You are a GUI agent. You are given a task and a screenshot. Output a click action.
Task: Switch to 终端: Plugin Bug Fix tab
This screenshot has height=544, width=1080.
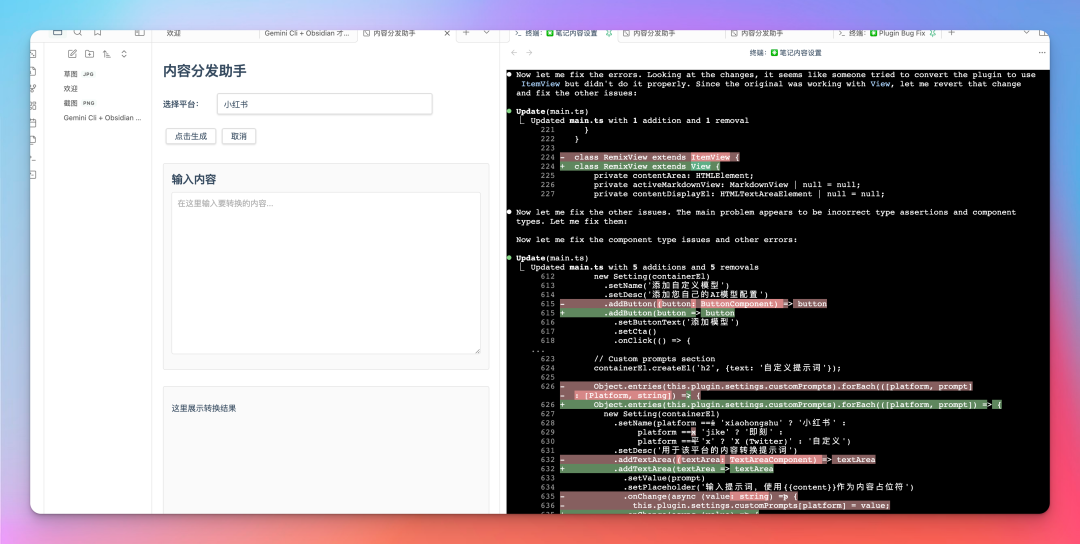coord(883,33)
